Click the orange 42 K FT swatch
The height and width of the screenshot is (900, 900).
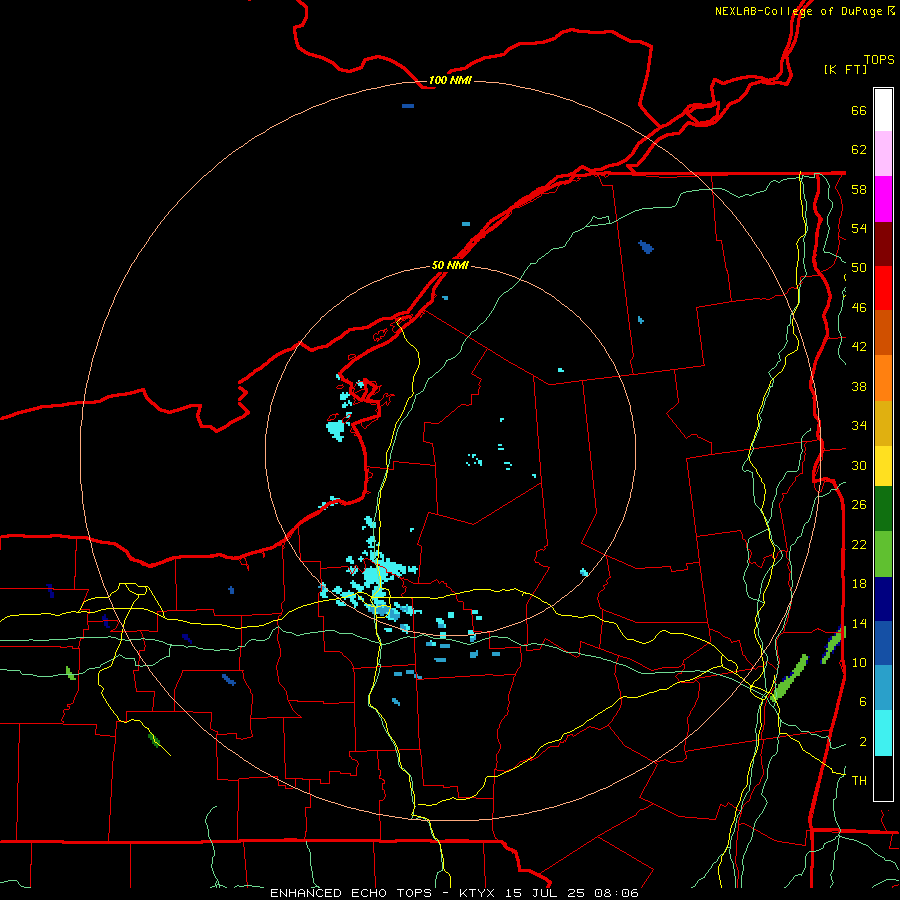coord(883,377)
